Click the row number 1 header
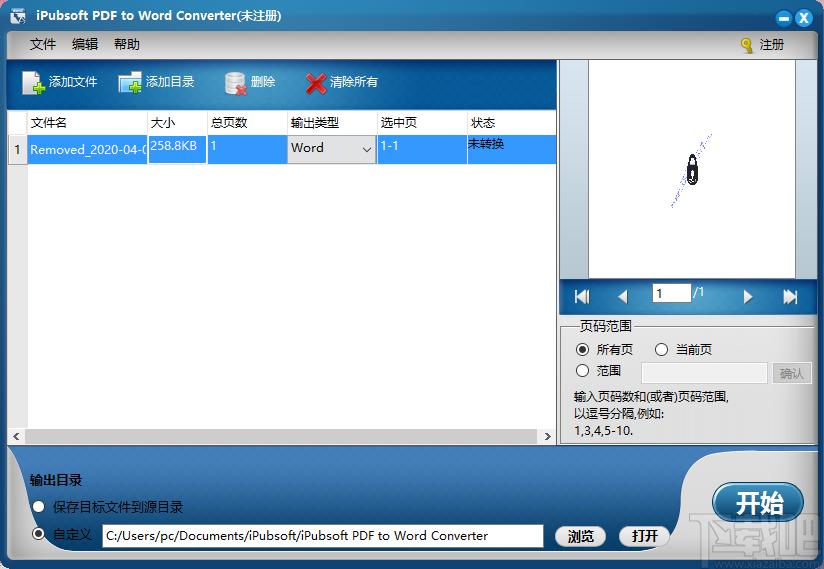Viewport: 824px width, 569px height. pos(17,150)
